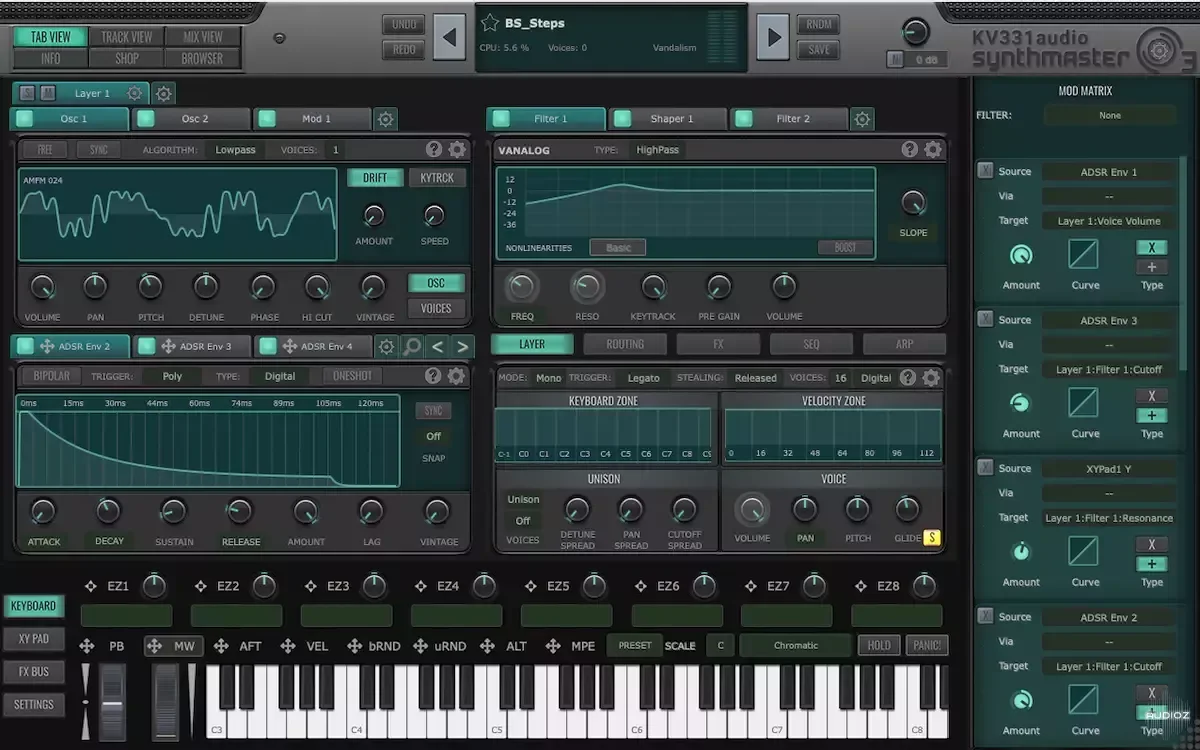Click the previous preset arrow button
The height and width of the screenshot is (750, 1200).
[x=449, y=38]
